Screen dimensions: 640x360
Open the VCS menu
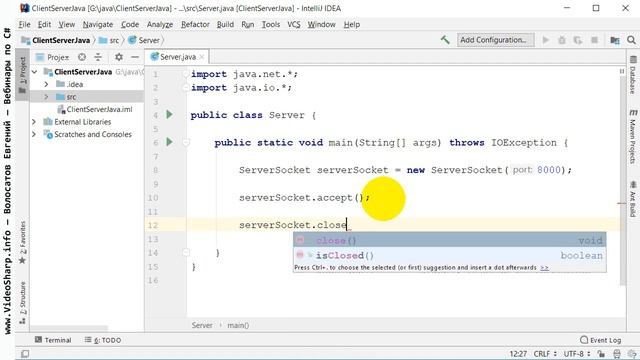tap(293, 24)
